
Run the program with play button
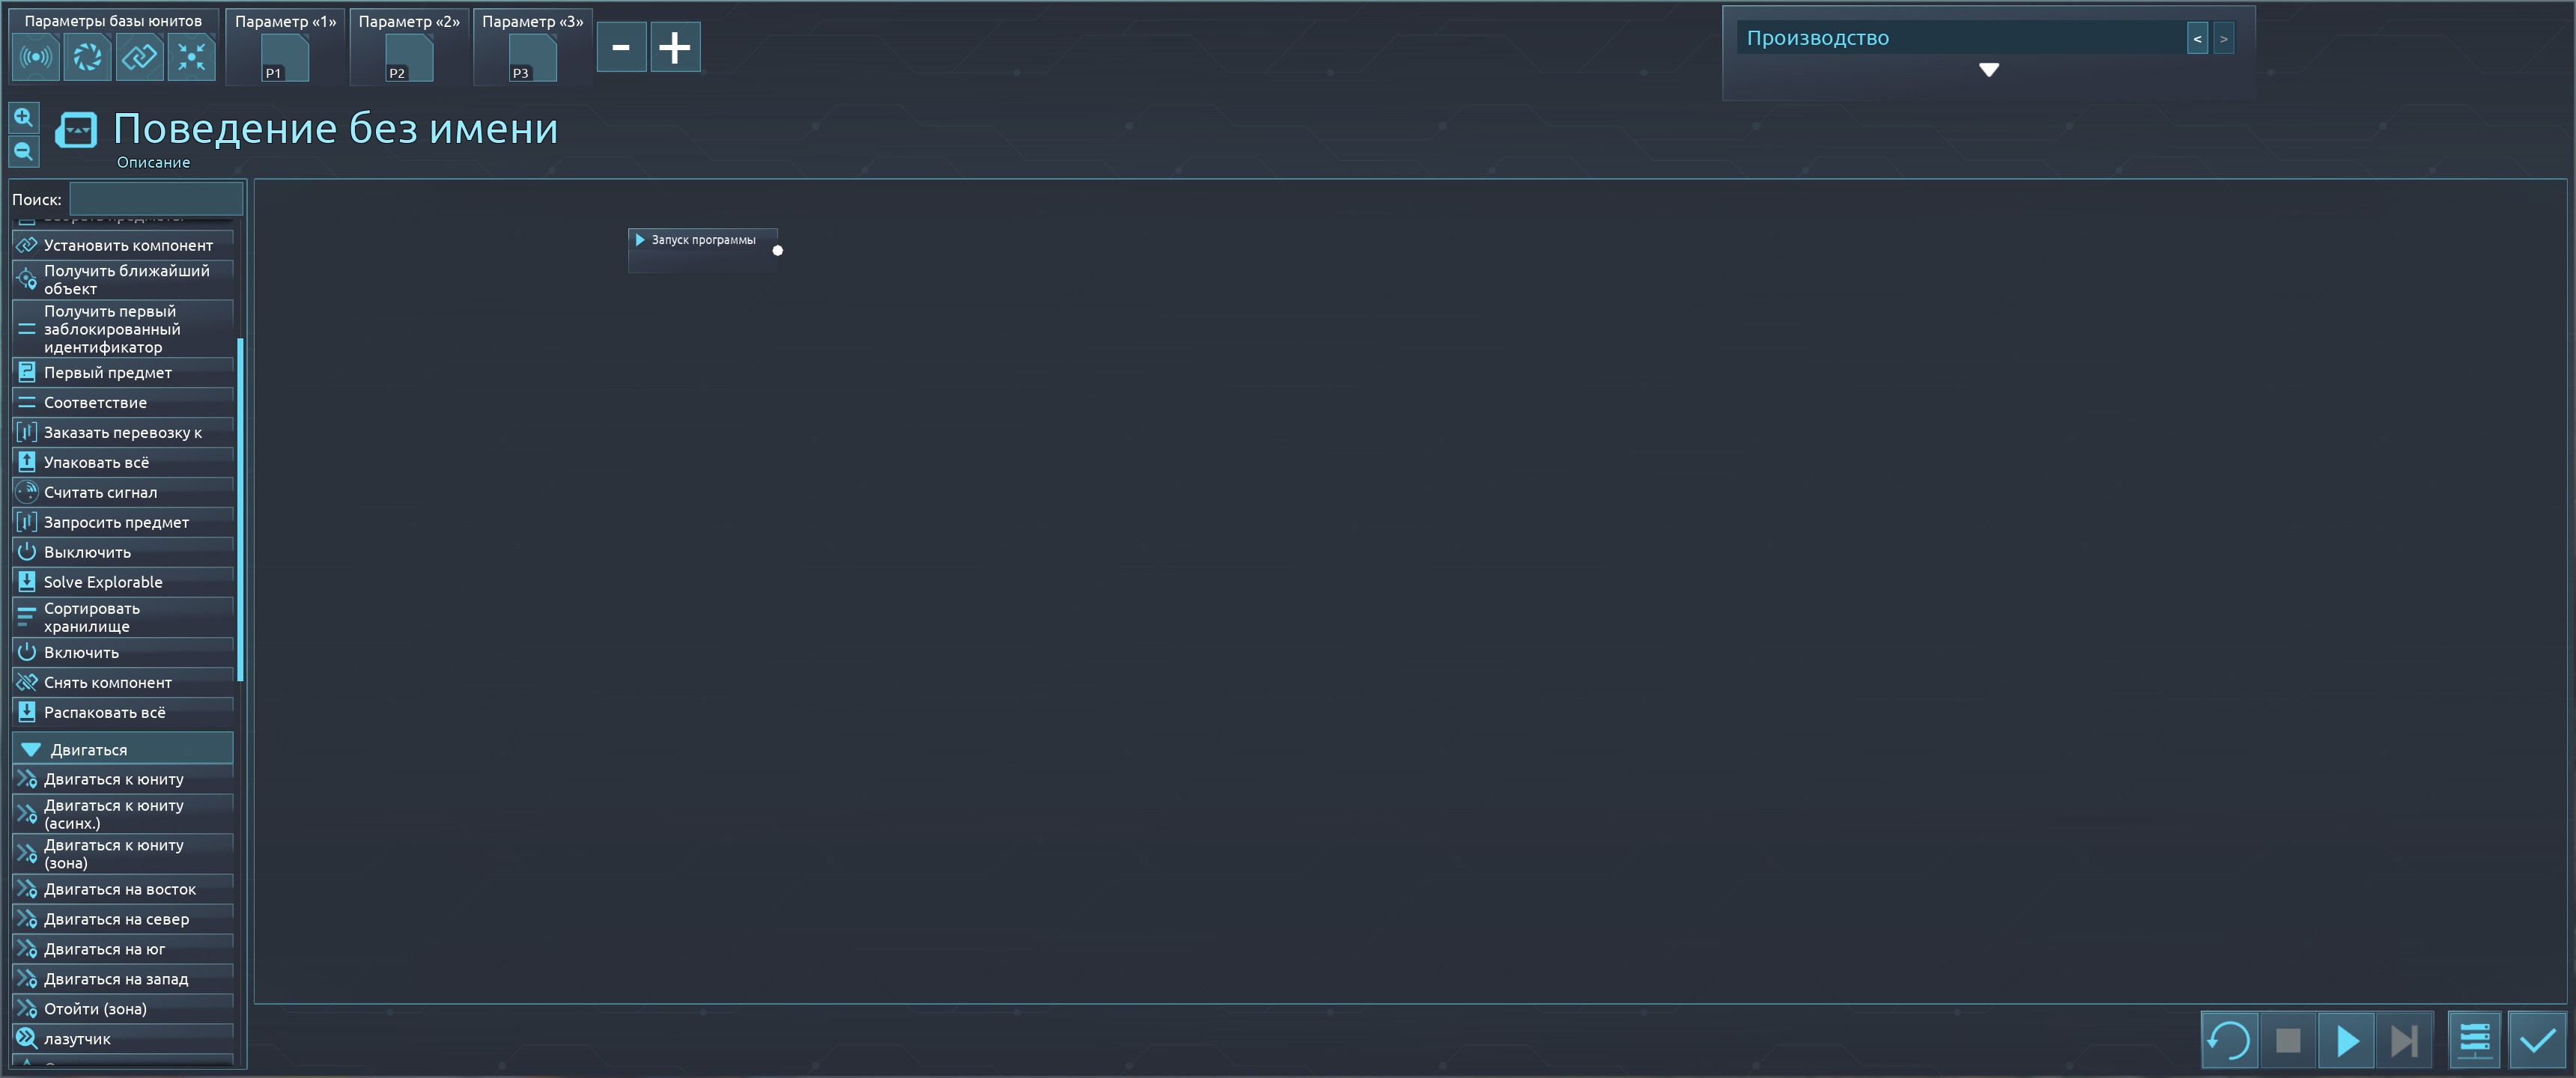2346,1040
